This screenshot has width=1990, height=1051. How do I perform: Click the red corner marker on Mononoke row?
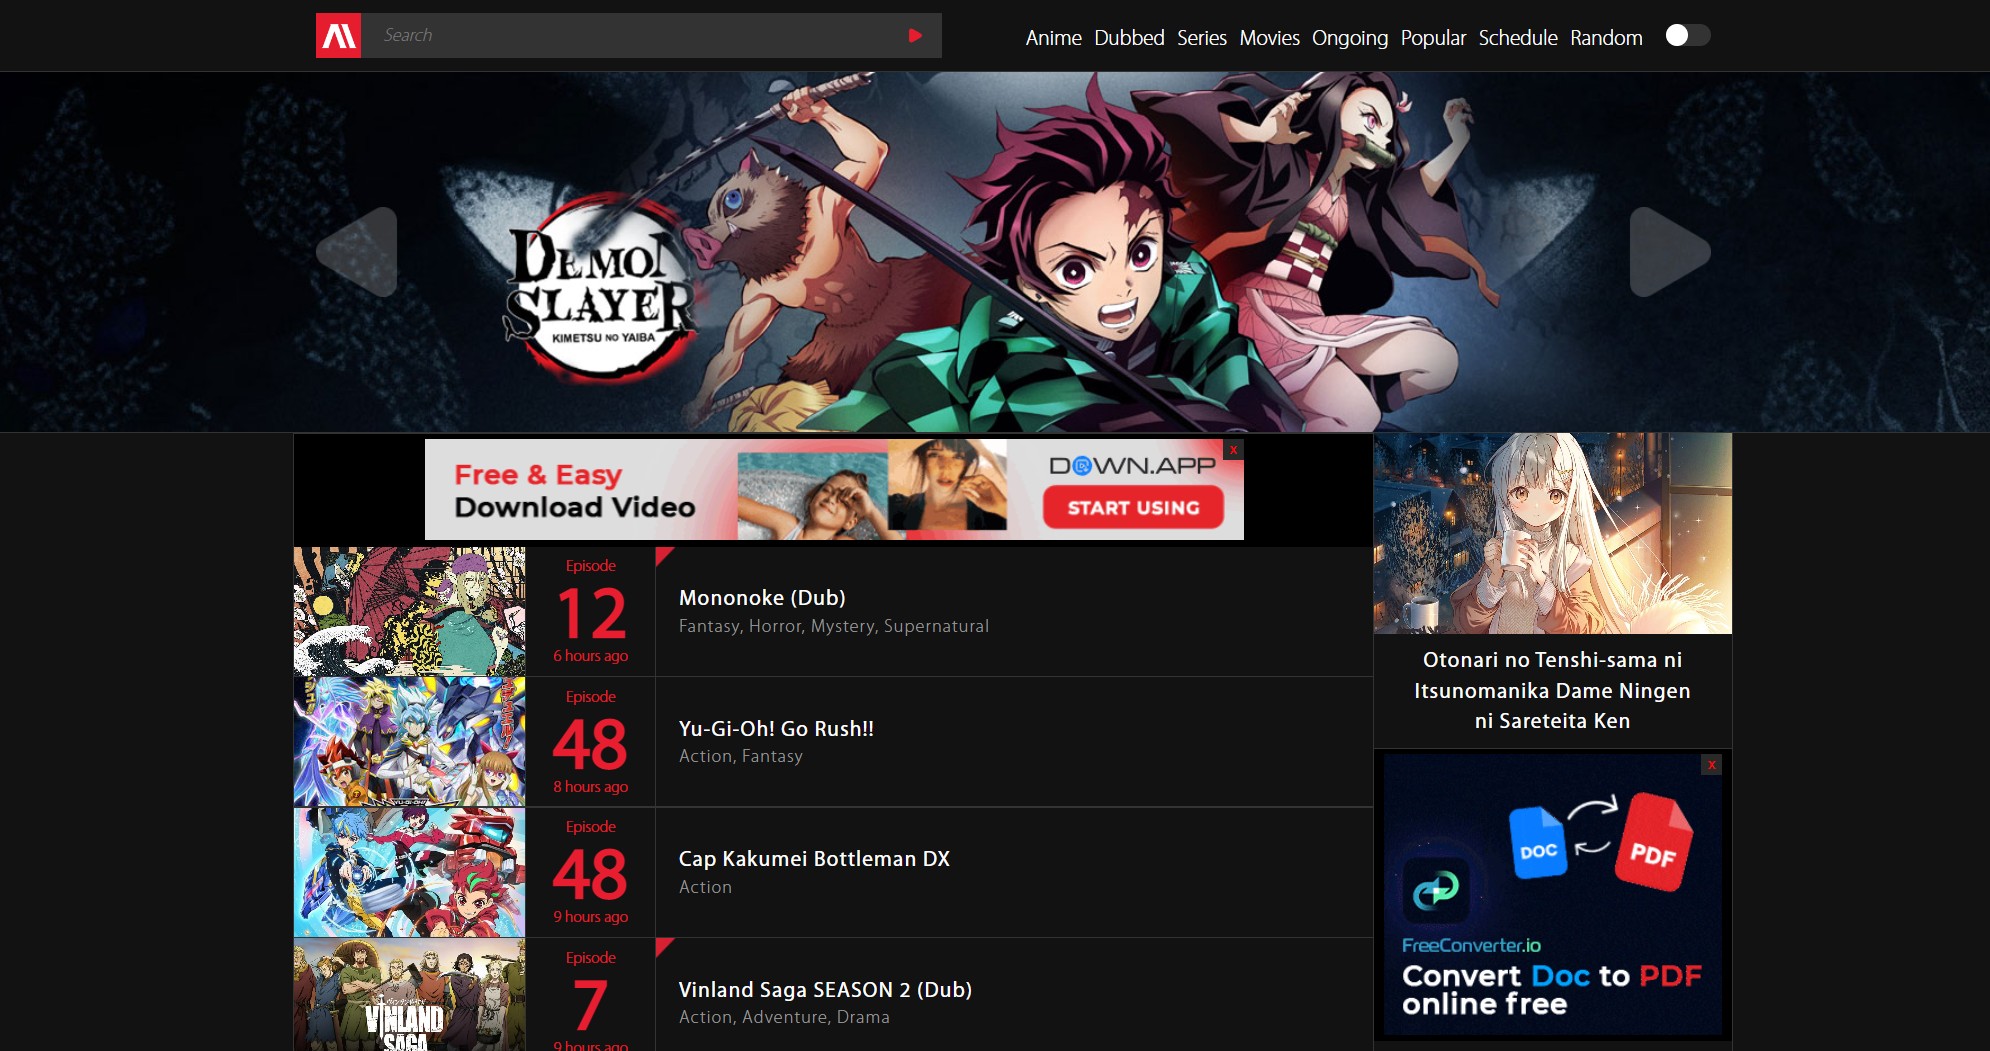click(663, 555)
